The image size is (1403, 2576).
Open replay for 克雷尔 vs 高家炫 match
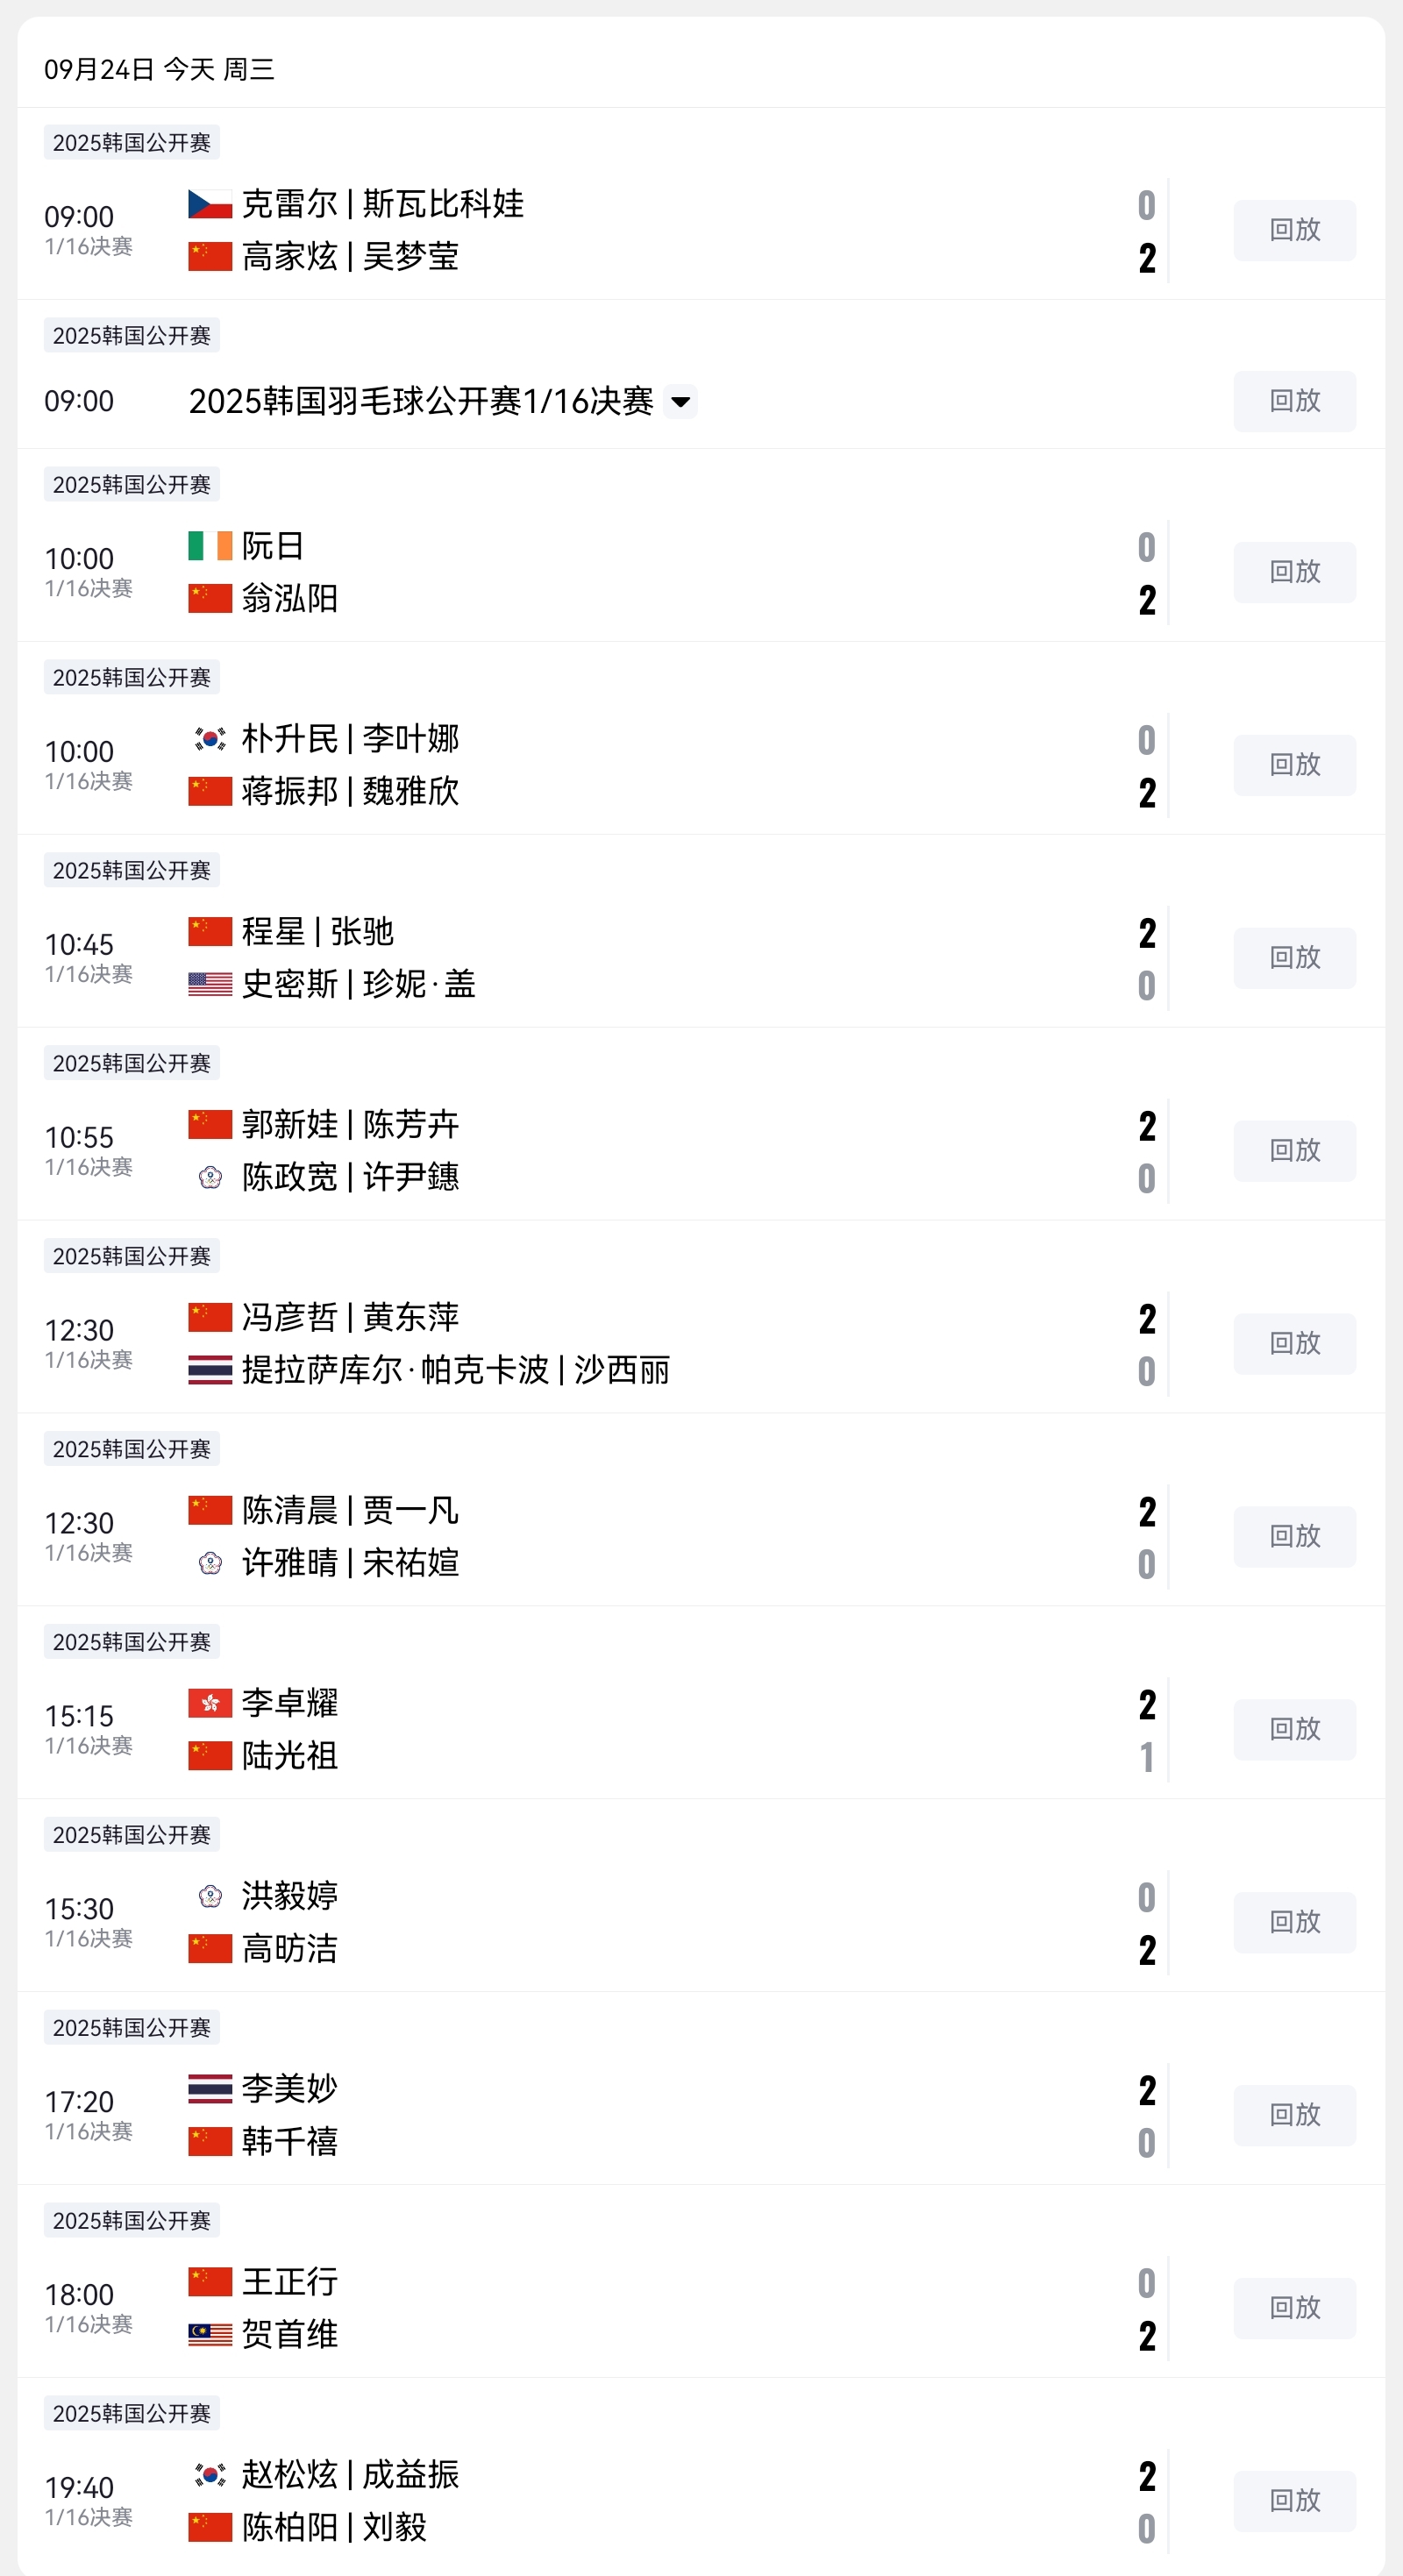click(x=1294, y=230)
